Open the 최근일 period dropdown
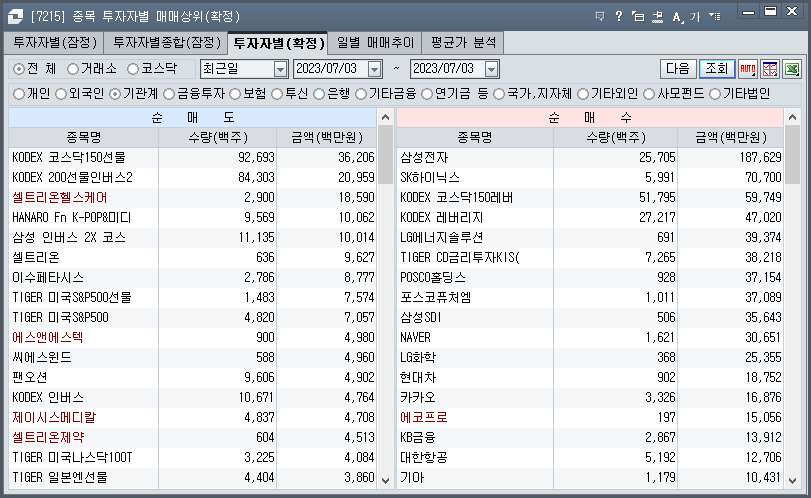Image resolution: width=811 pixels, height=498 pixels. [280, 69]
